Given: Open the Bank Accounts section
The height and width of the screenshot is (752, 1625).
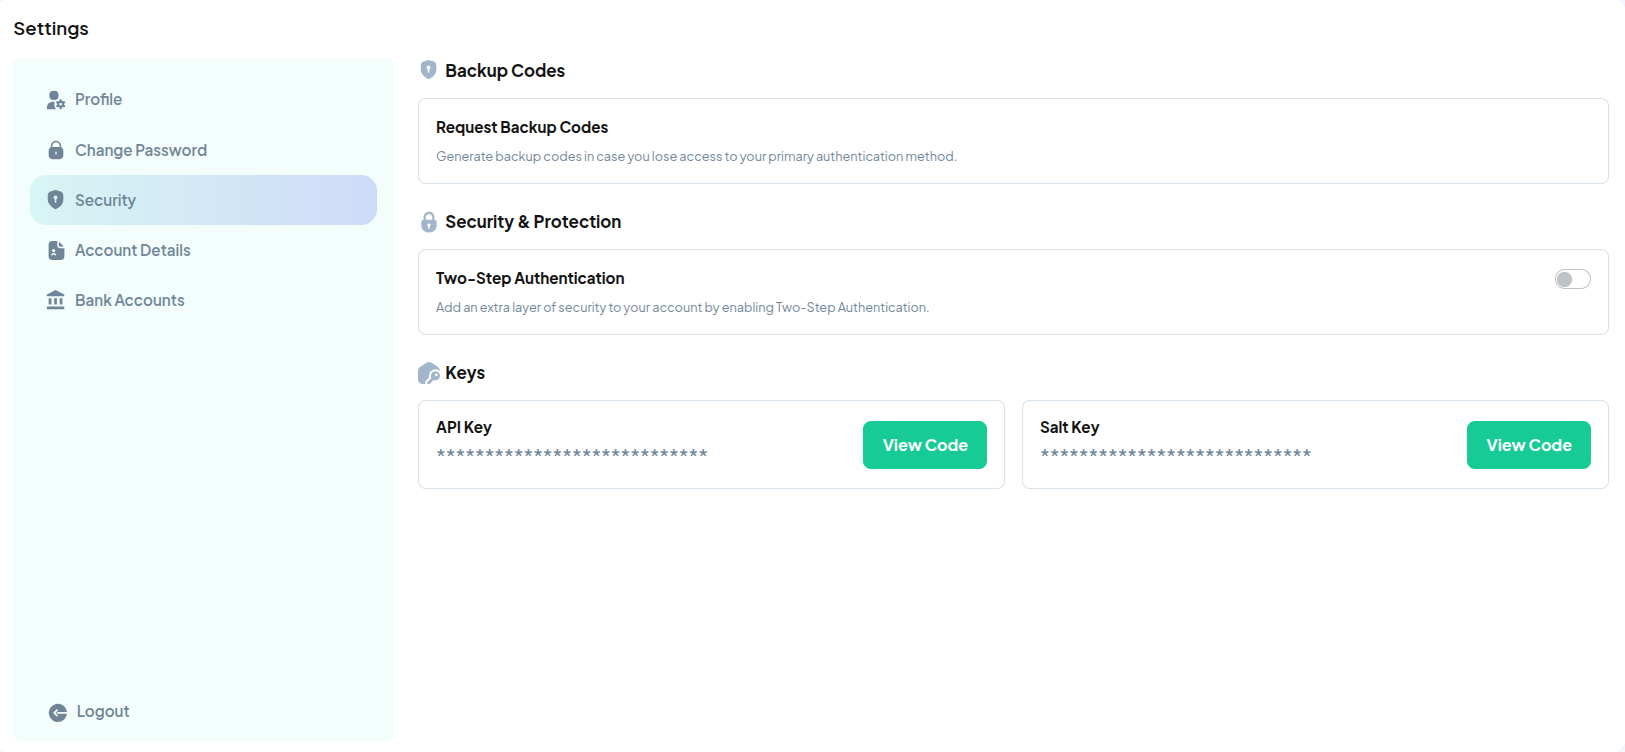Looking at the screenshot, I should tap(128, 299).
